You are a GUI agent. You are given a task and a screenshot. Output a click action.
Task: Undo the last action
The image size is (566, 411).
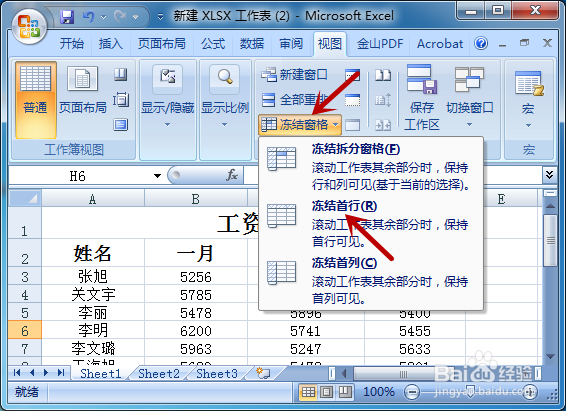88,17
